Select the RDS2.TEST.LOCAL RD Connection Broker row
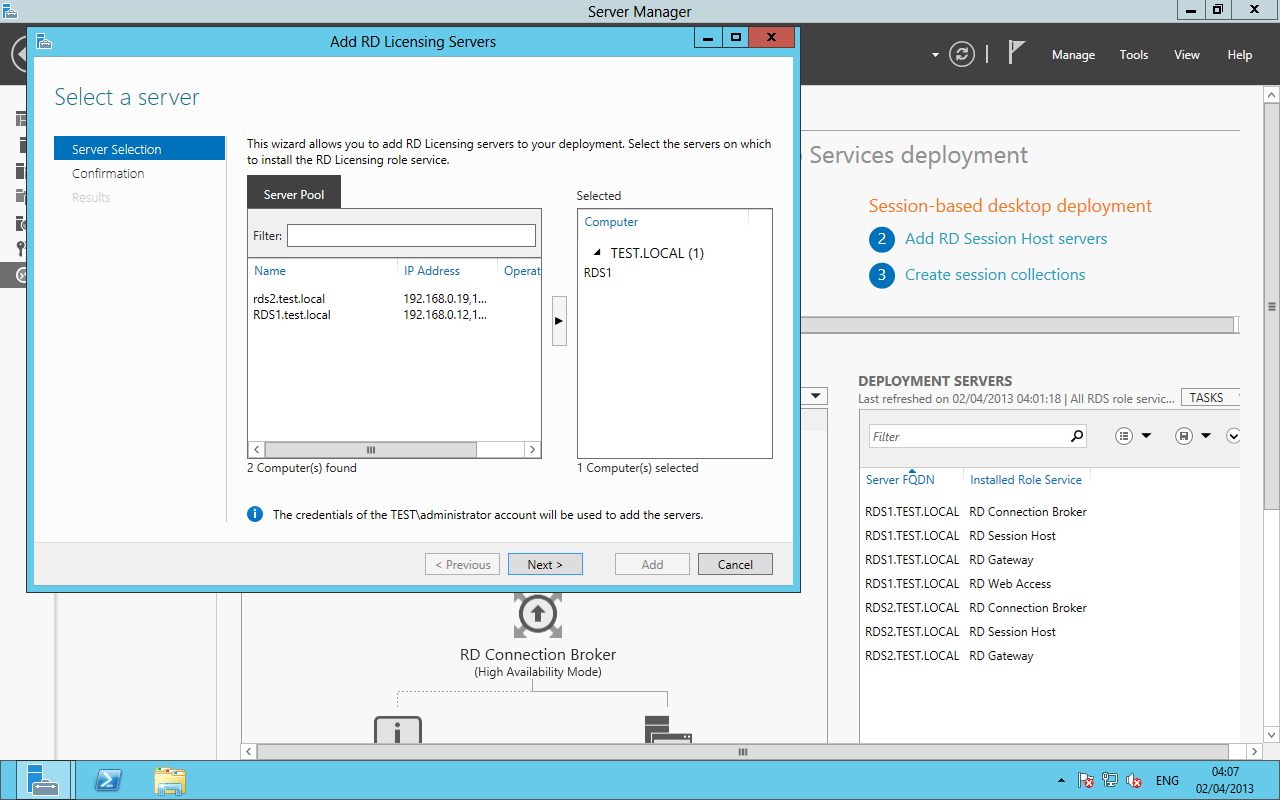Screen dimensions: 1280x800 click(1049, 608)
